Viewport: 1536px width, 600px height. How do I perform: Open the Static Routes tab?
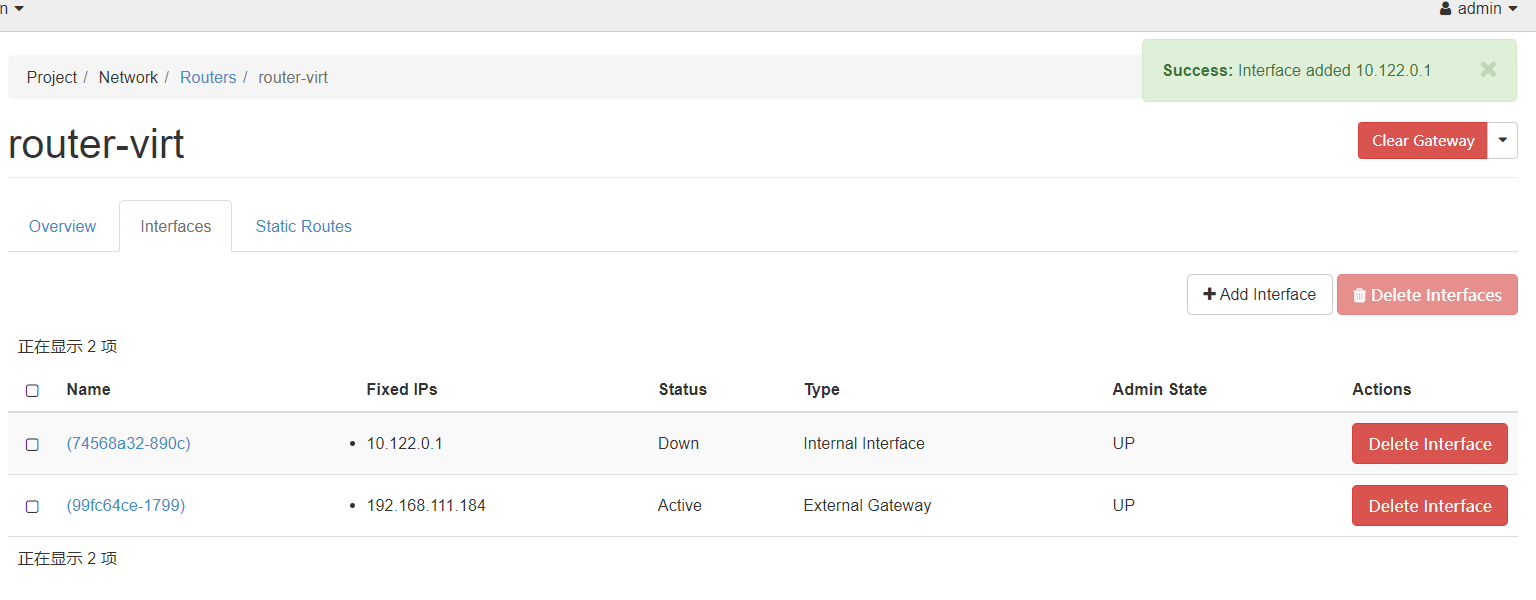tap(304, 226)
